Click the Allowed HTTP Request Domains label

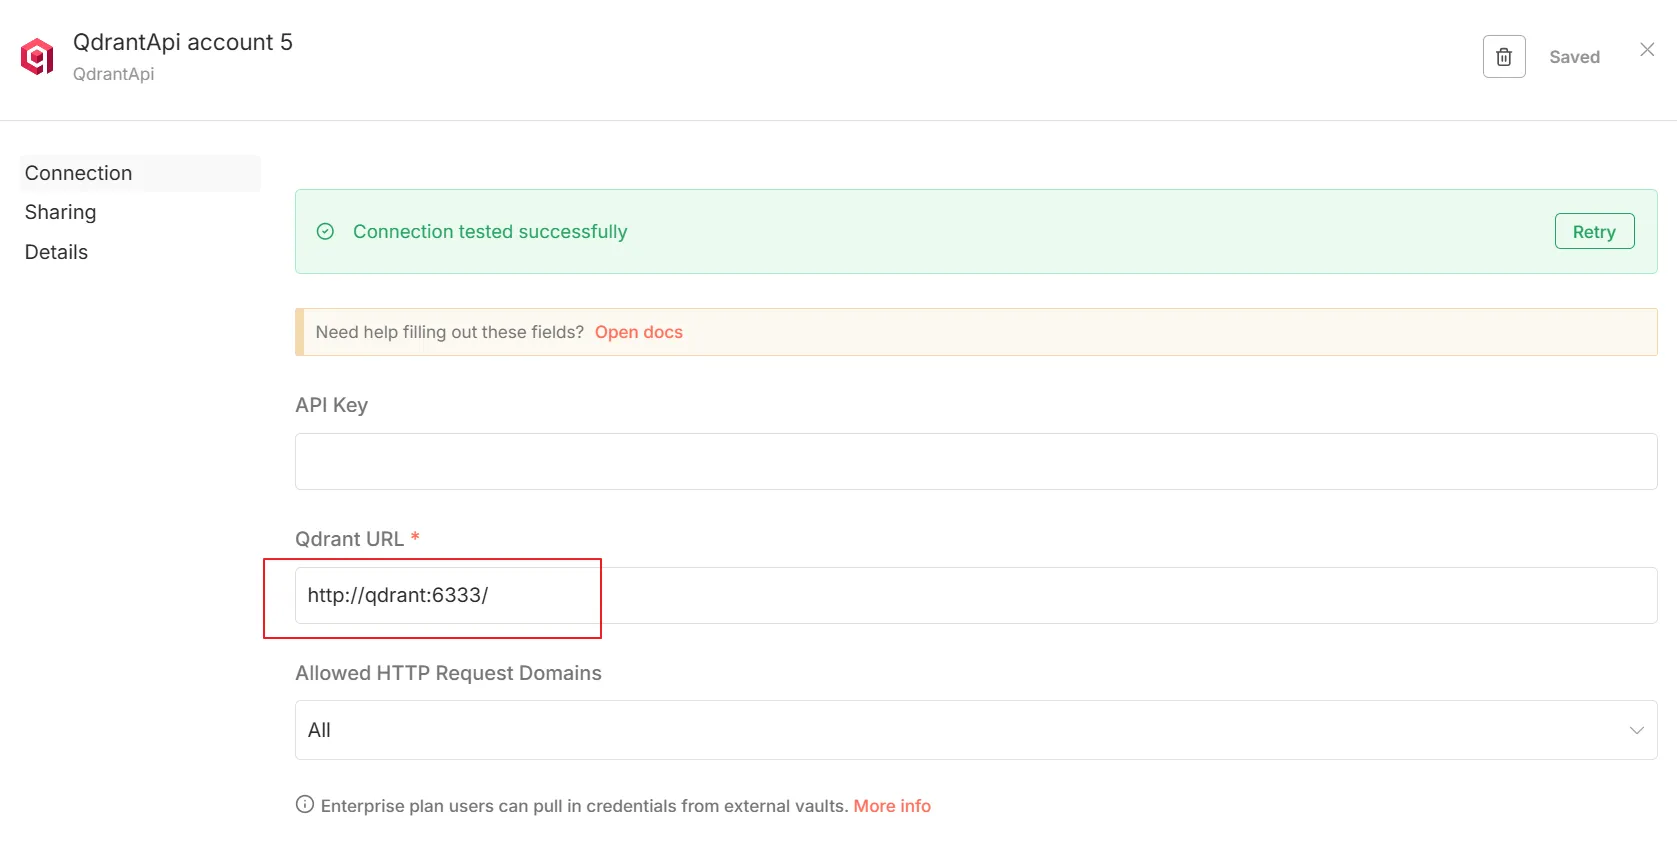point(448,673)
